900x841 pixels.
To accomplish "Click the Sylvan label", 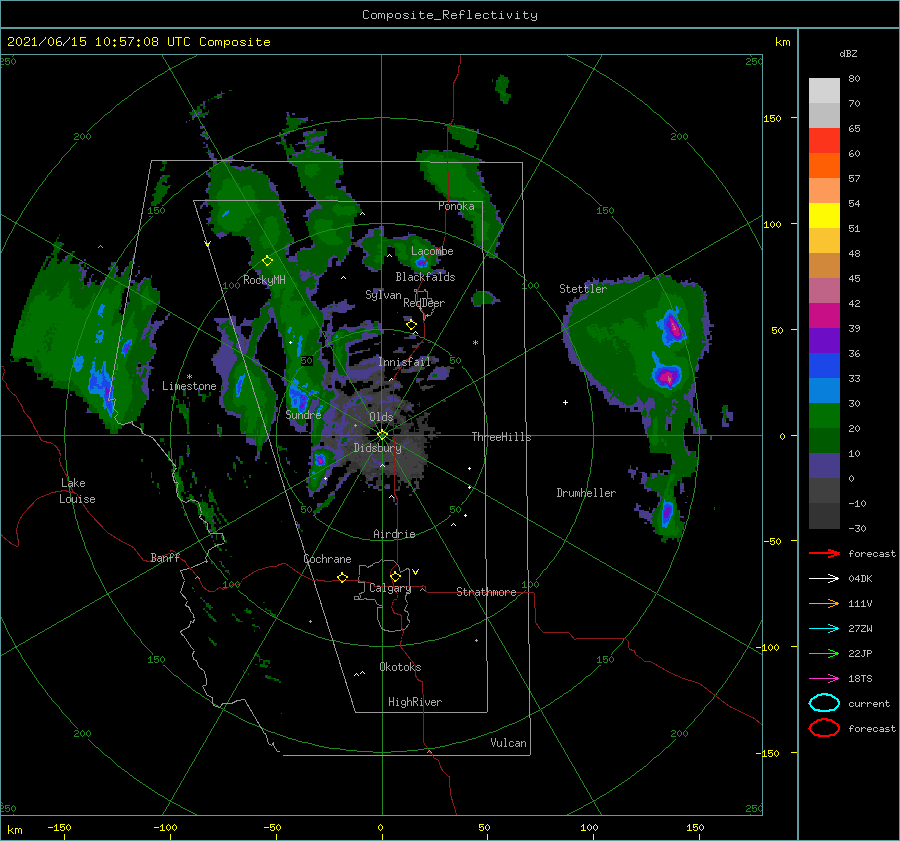I will point(383,295).
